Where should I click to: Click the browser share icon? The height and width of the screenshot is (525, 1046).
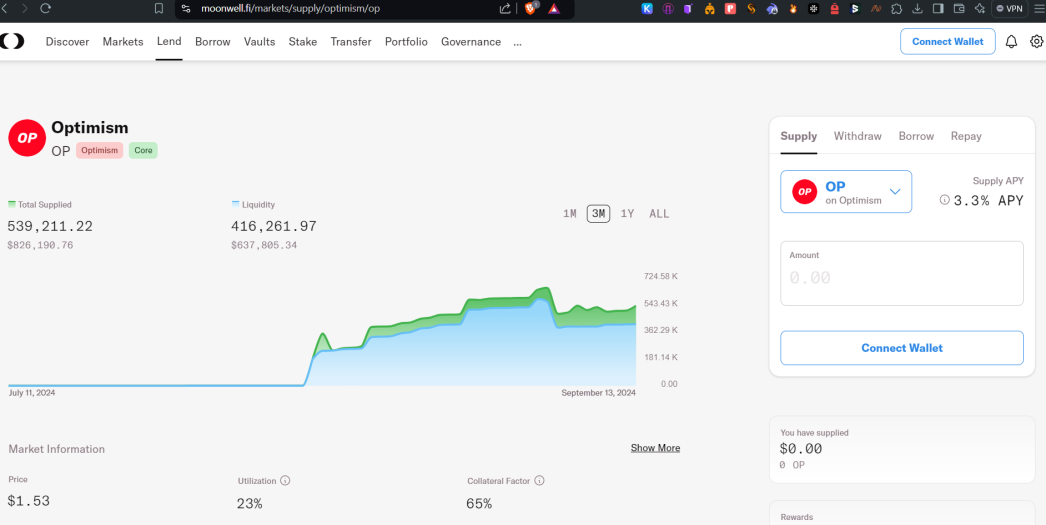[x=505, y=9]
